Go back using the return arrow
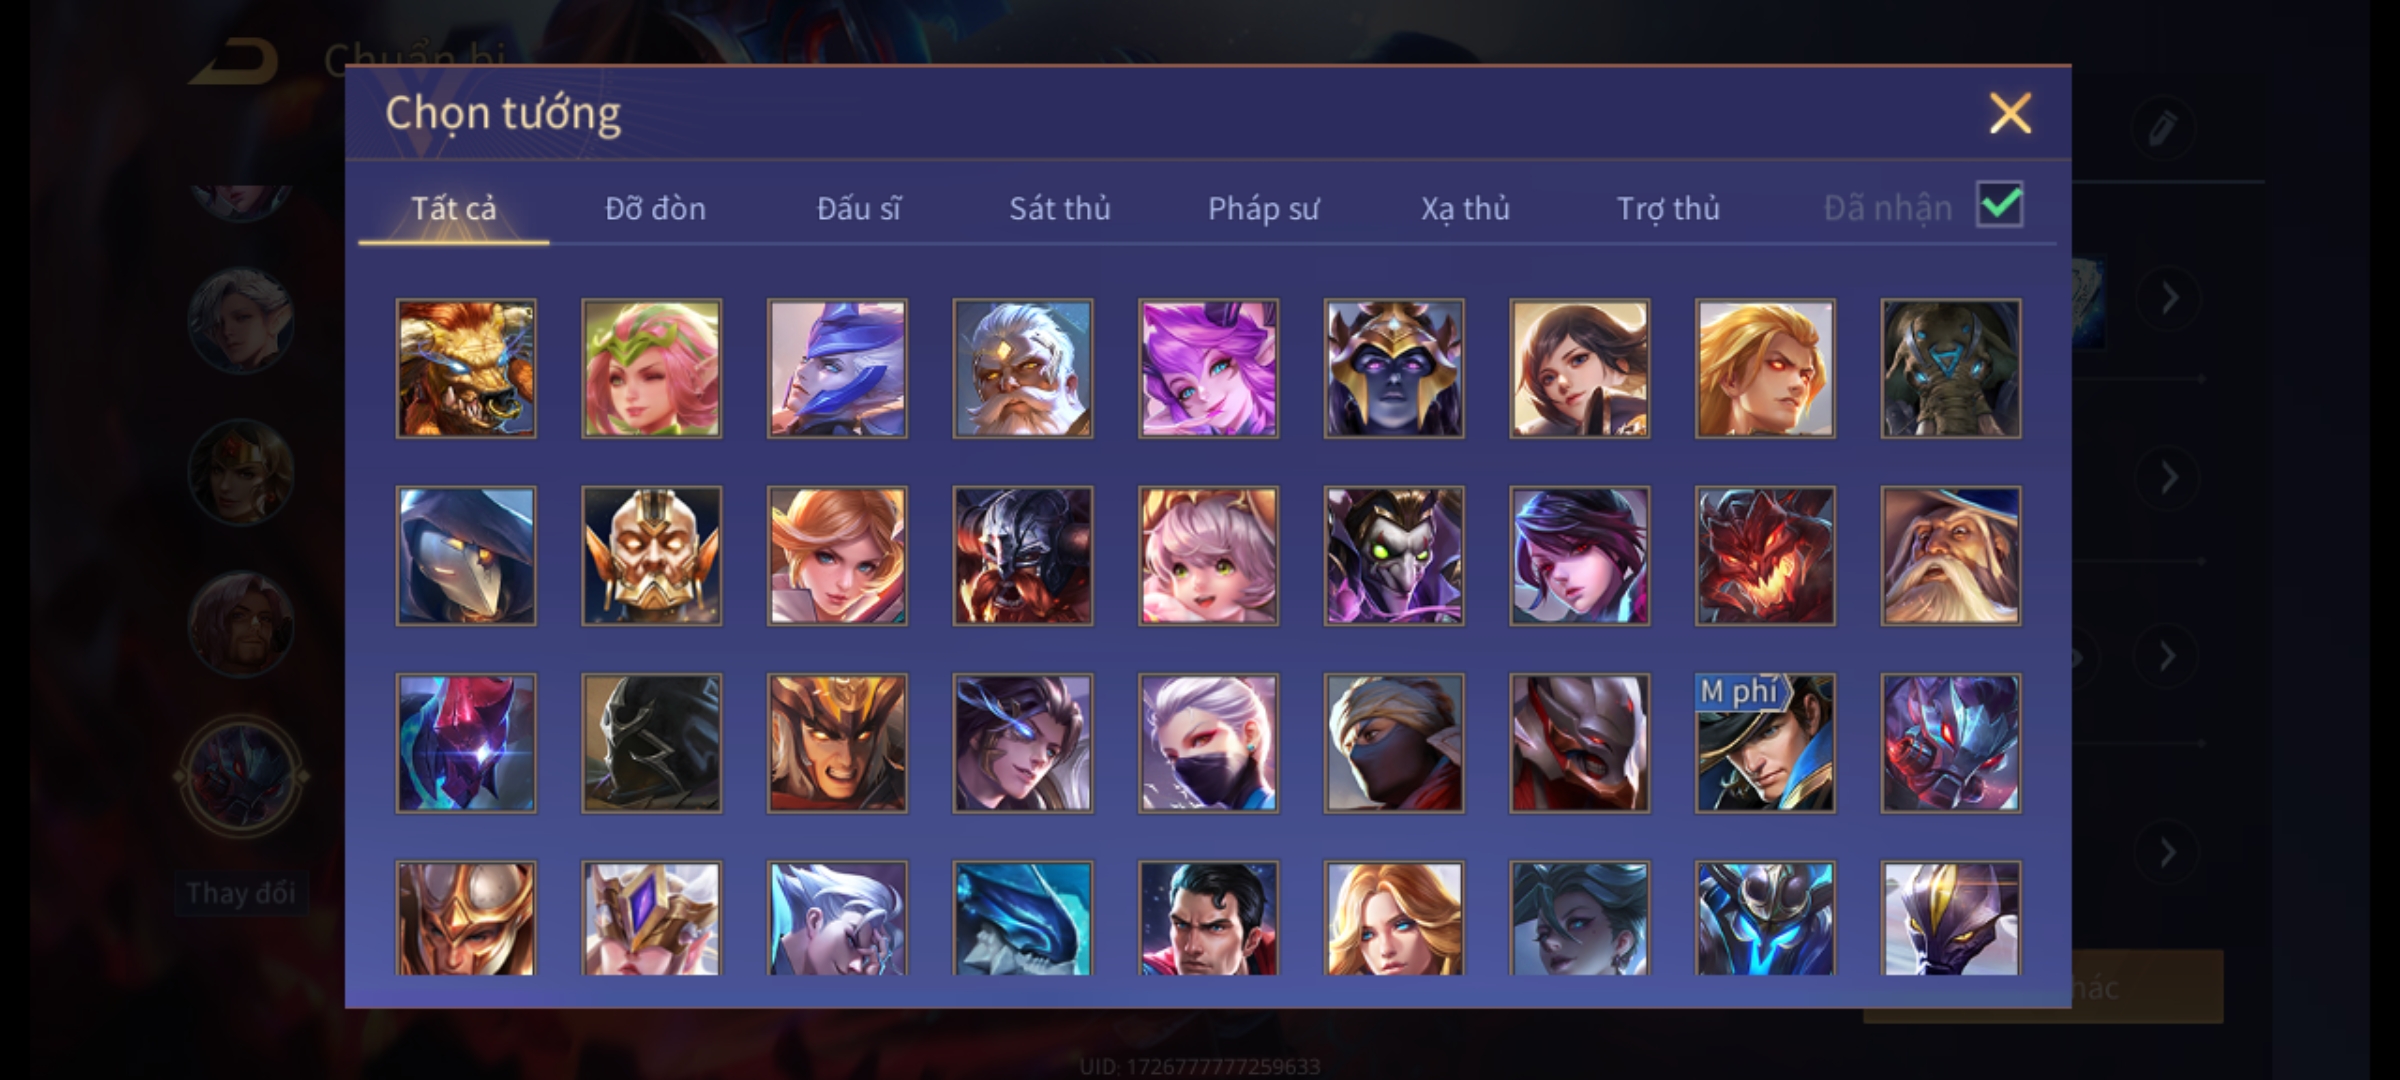 (236, 63)
